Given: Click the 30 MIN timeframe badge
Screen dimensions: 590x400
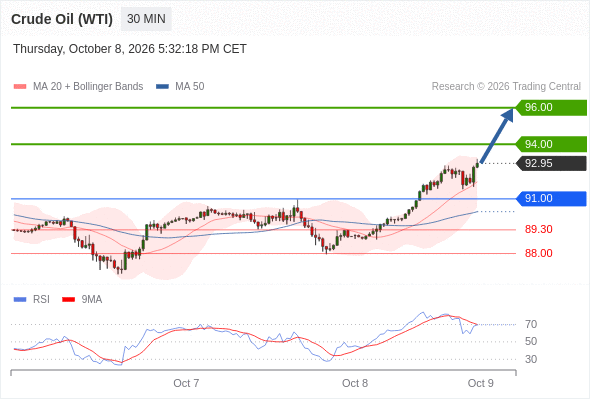Looking at the screenshot, I should click(x=146, y=19).
